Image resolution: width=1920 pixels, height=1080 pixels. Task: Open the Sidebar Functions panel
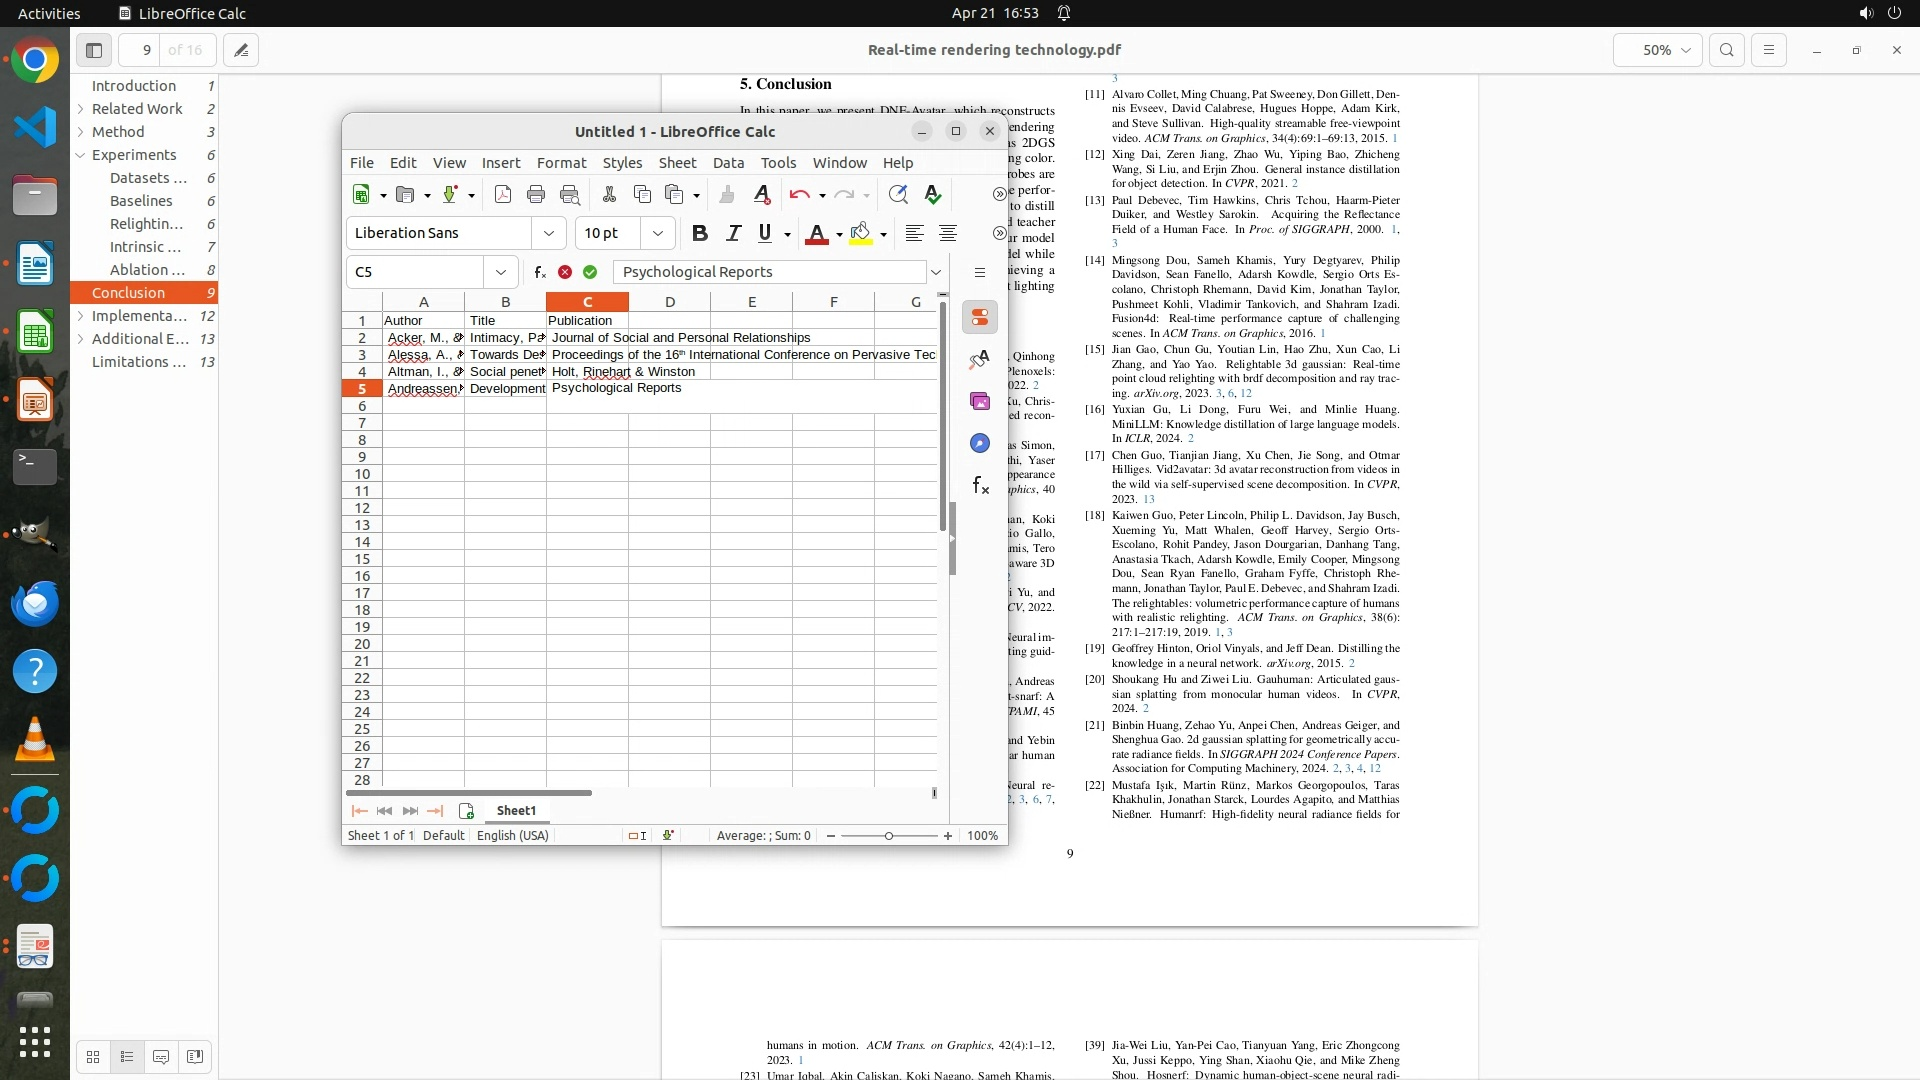(980, 486)
